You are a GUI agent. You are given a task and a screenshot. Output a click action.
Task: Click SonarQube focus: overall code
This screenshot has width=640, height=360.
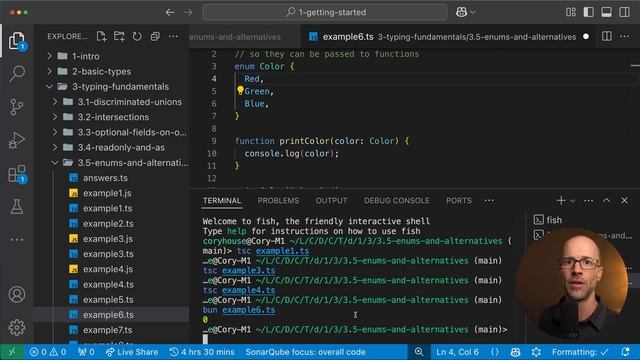(305, 352)
